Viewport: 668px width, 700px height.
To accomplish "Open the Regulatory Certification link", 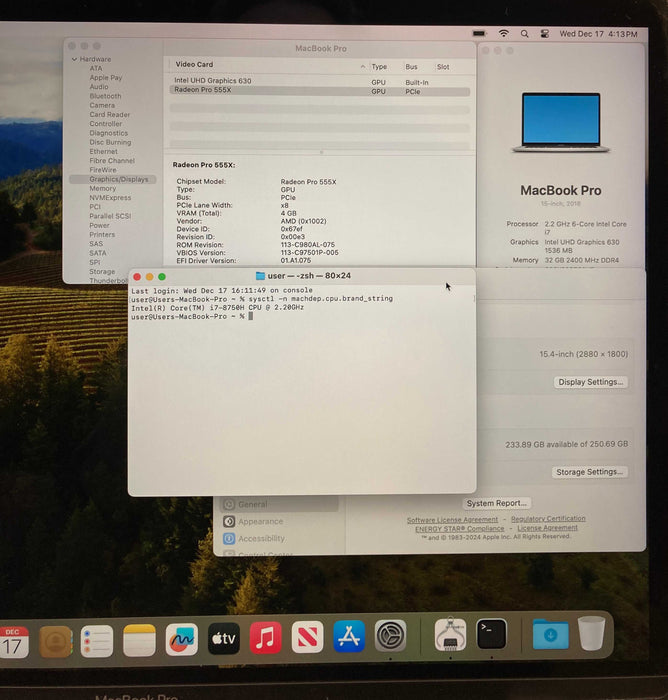I will pos(548,519).
